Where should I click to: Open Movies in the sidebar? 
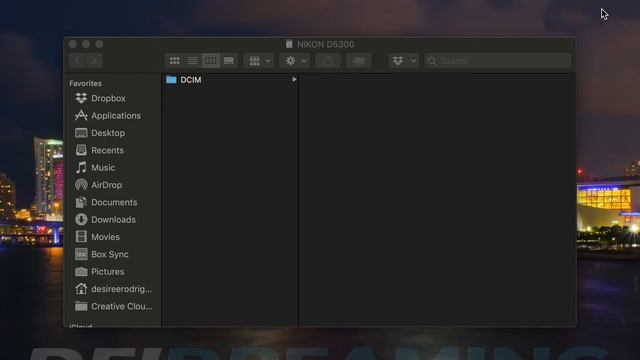tap(98, 237)
